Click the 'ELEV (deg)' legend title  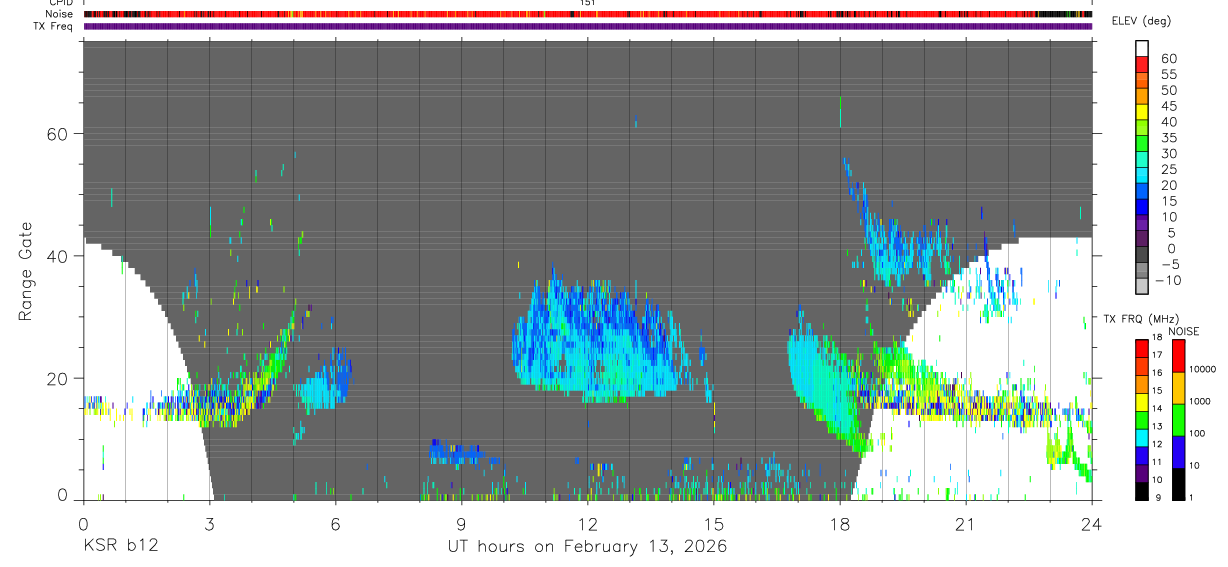pos(1141,21)
